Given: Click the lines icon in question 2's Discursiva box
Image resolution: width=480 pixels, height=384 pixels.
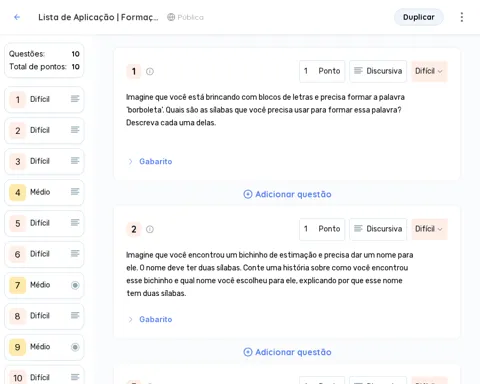Looking at the screenshot, I should tap(358, 229).
